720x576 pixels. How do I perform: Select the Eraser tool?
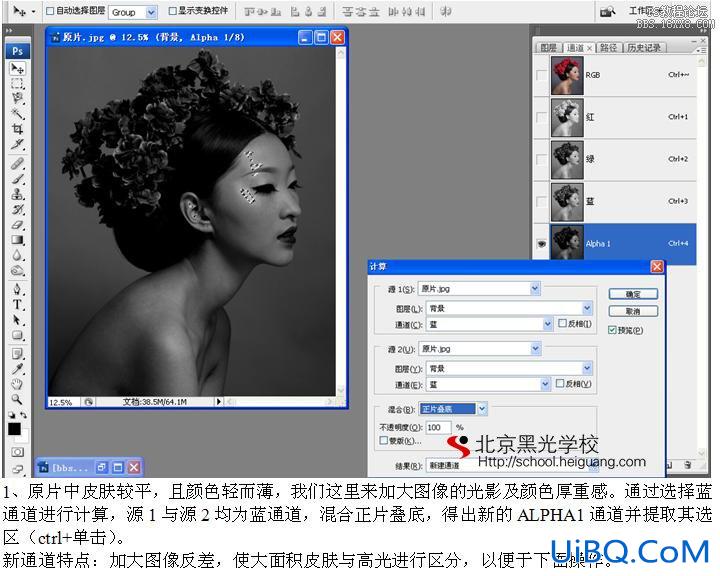coord(17,225)
